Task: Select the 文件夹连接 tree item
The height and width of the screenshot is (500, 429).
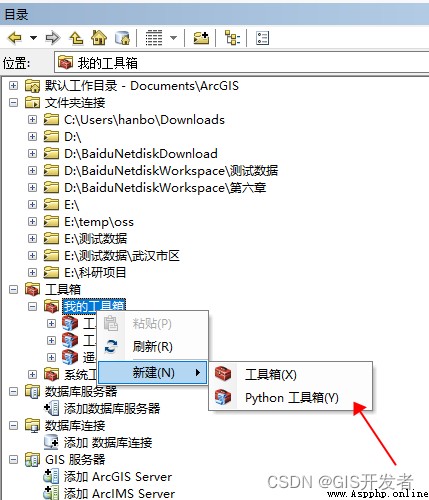Action: coord(75,102)
